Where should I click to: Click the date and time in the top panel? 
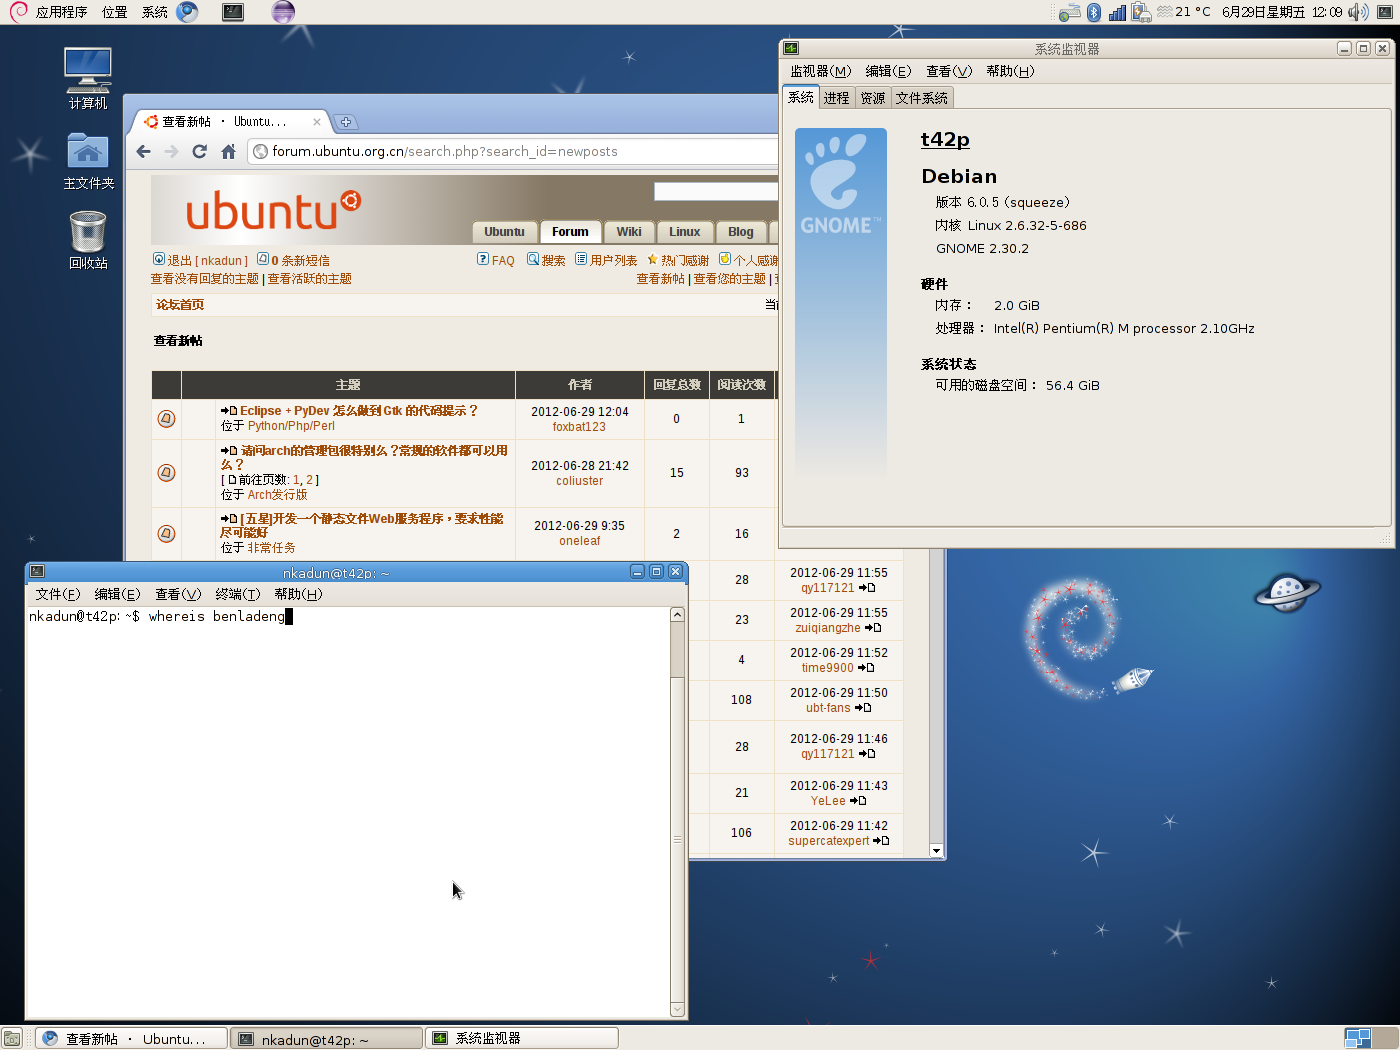coord(1282,12)
